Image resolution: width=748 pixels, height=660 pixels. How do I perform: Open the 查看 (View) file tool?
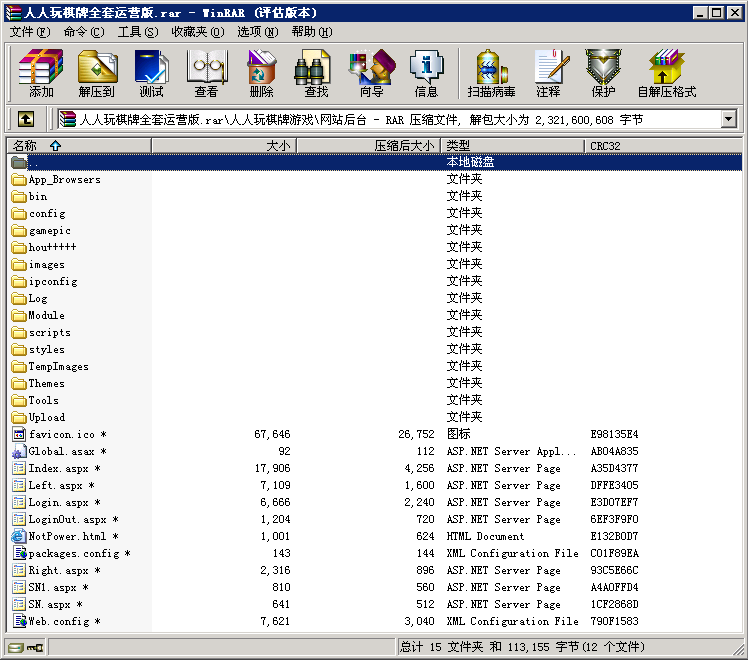(x=206, y=73)
